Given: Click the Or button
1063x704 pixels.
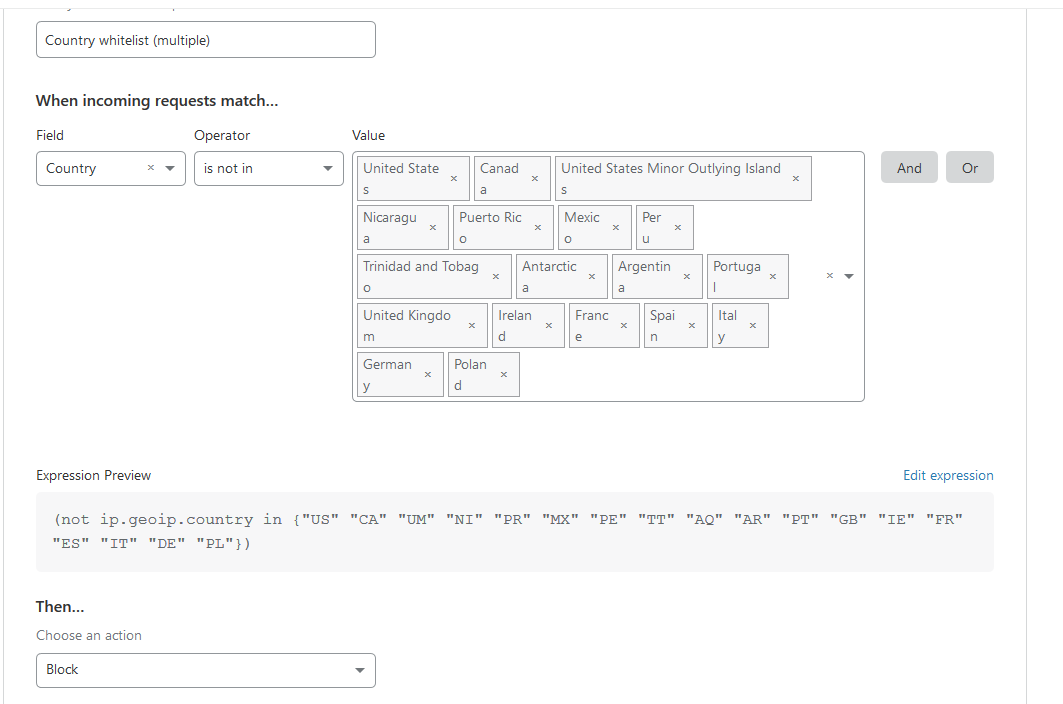Looking at the screenshot, I should coord(969,168).
